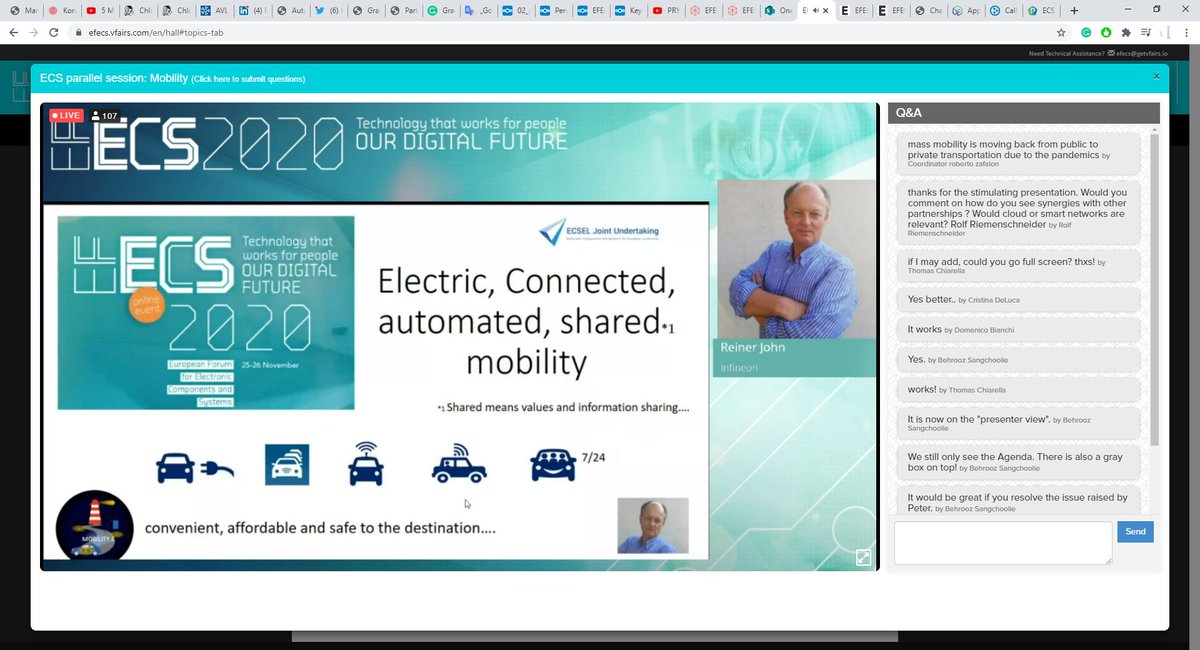
Task: Click 'Yes.' message by Behrooz Sangchoolie
Action: (x=1018, y=358)
